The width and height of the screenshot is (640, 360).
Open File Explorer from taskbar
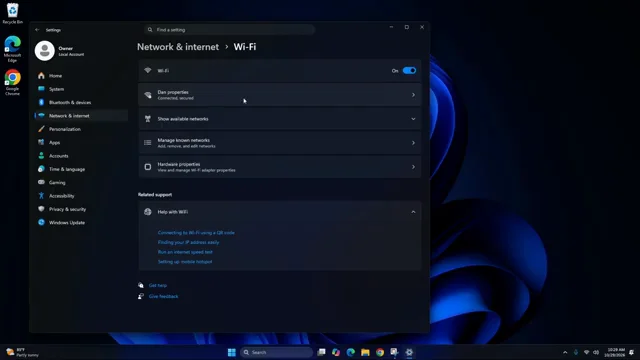point(365,352)
